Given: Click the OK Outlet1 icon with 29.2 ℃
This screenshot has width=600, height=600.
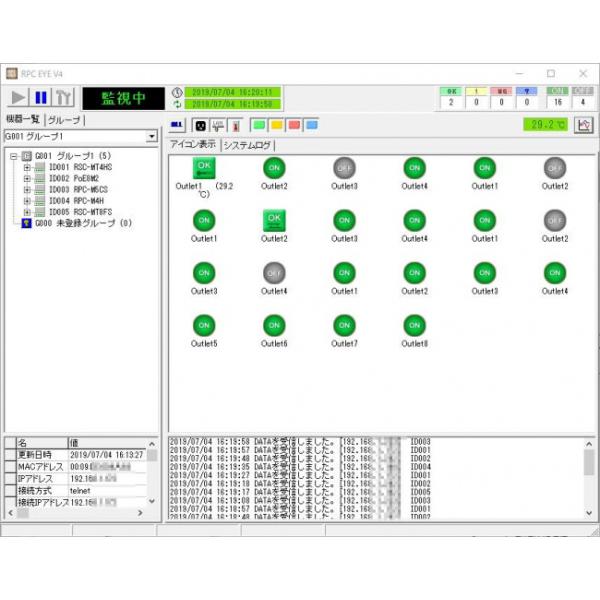Looking at the screenshot, I should [x=204, y=168].
